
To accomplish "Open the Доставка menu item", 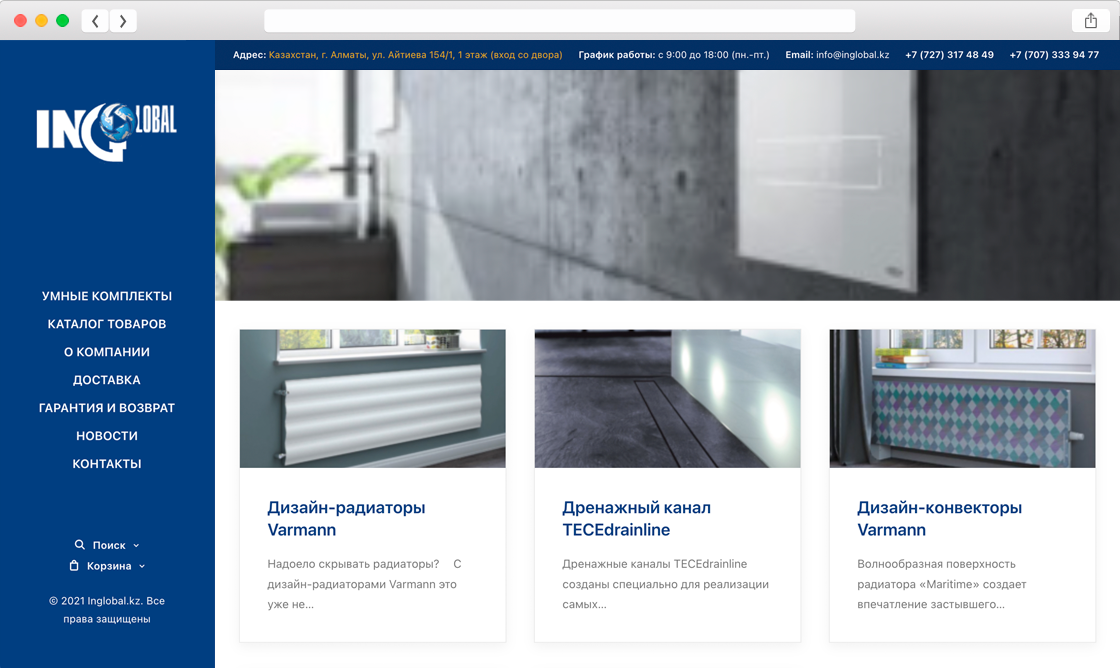I will (107, 380).
